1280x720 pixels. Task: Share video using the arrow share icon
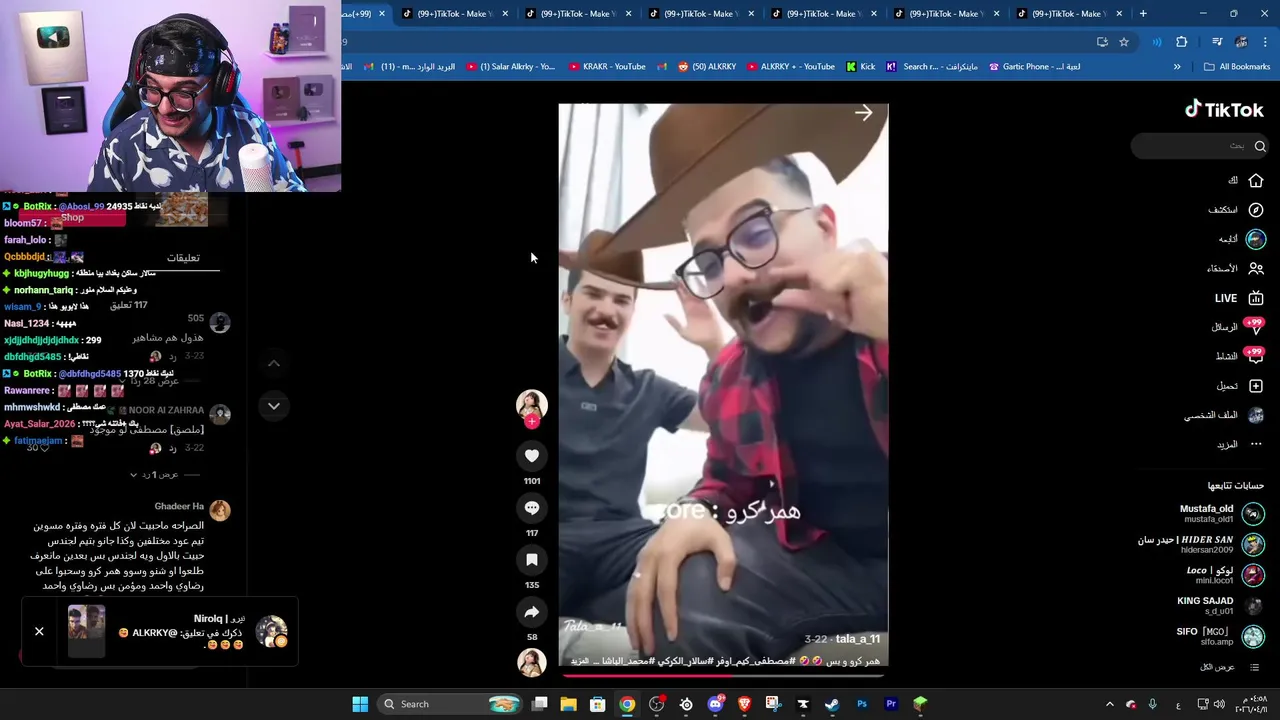532,612
